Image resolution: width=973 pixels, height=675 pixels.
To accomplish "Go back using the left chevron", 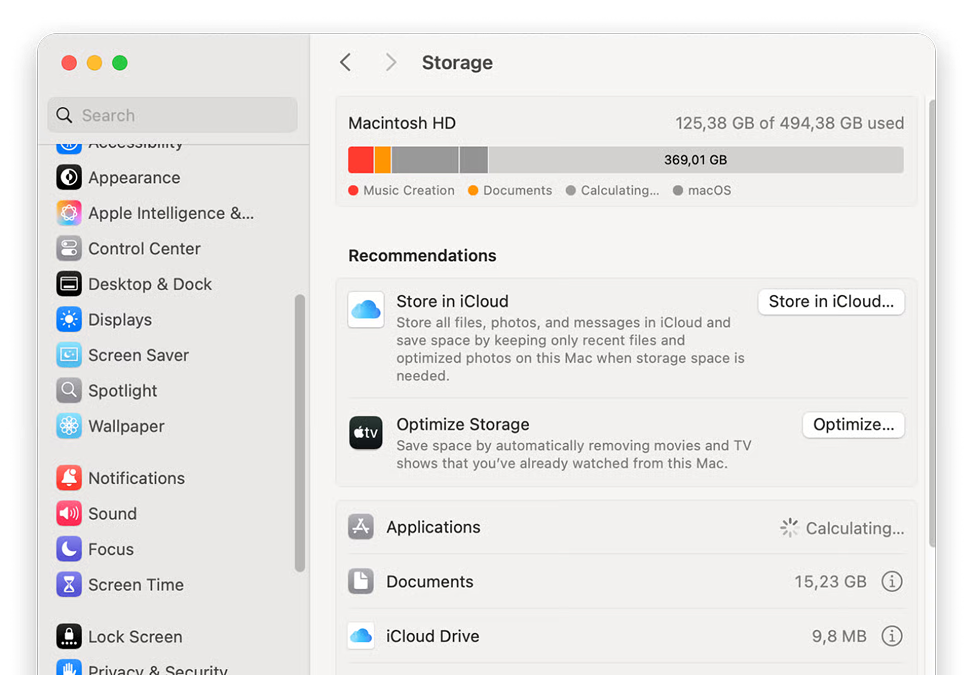I will (346, 63).
